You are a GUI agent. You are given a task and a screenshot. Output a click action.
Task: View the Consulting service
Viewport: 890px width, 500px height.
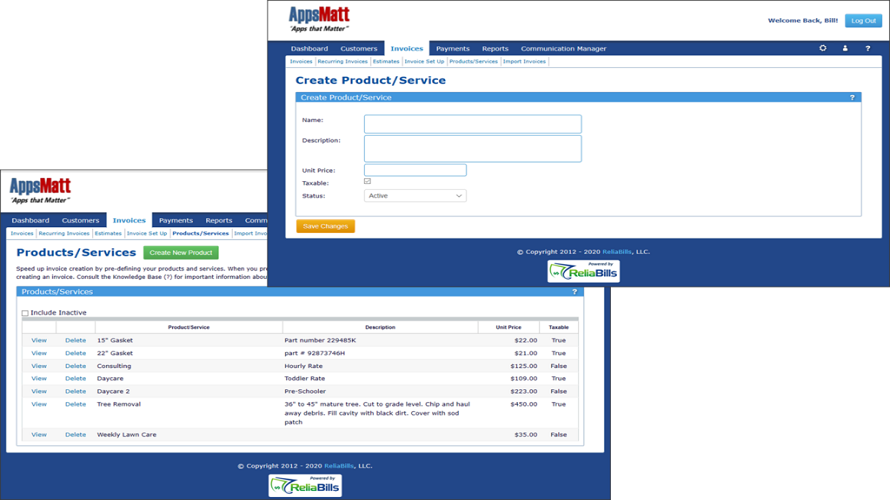tap(39, 366)
